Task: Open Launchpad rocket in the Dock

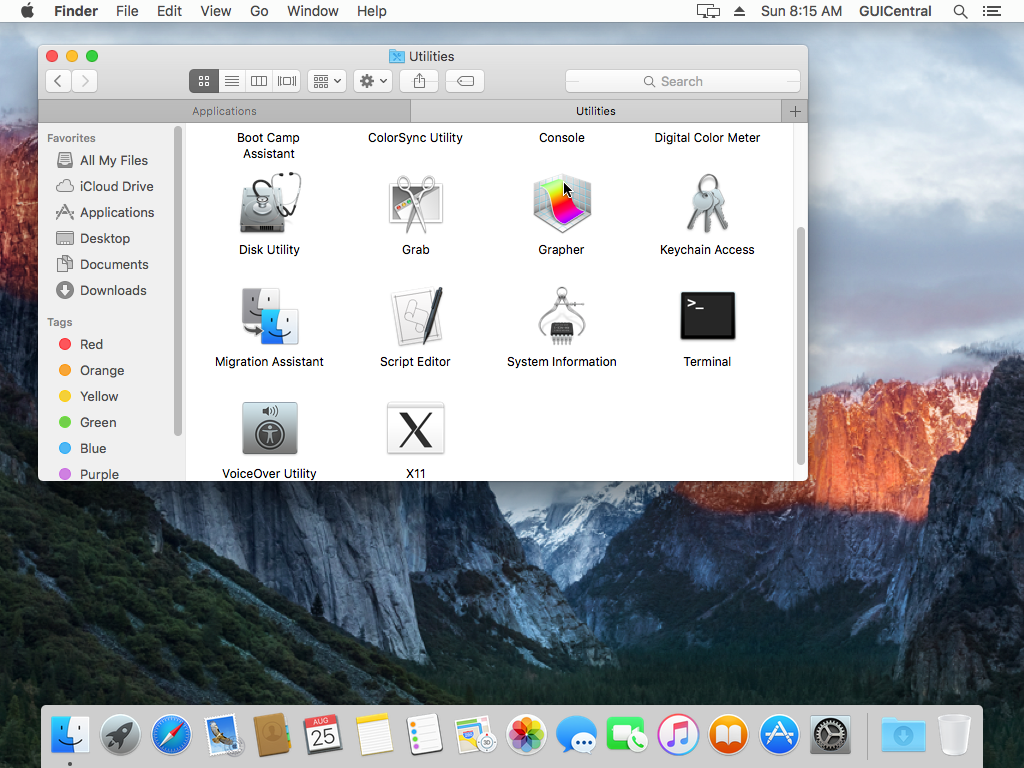Action: point(120,735)
